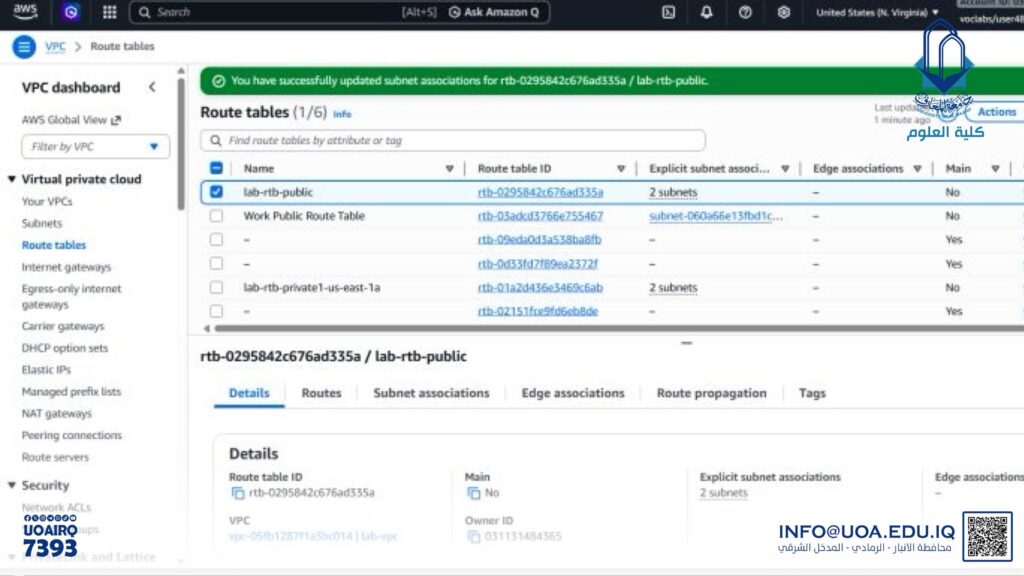Screen dimensions: 1024x576
Task: Switch to the Routes tab
Action: [x=321, y=393]
